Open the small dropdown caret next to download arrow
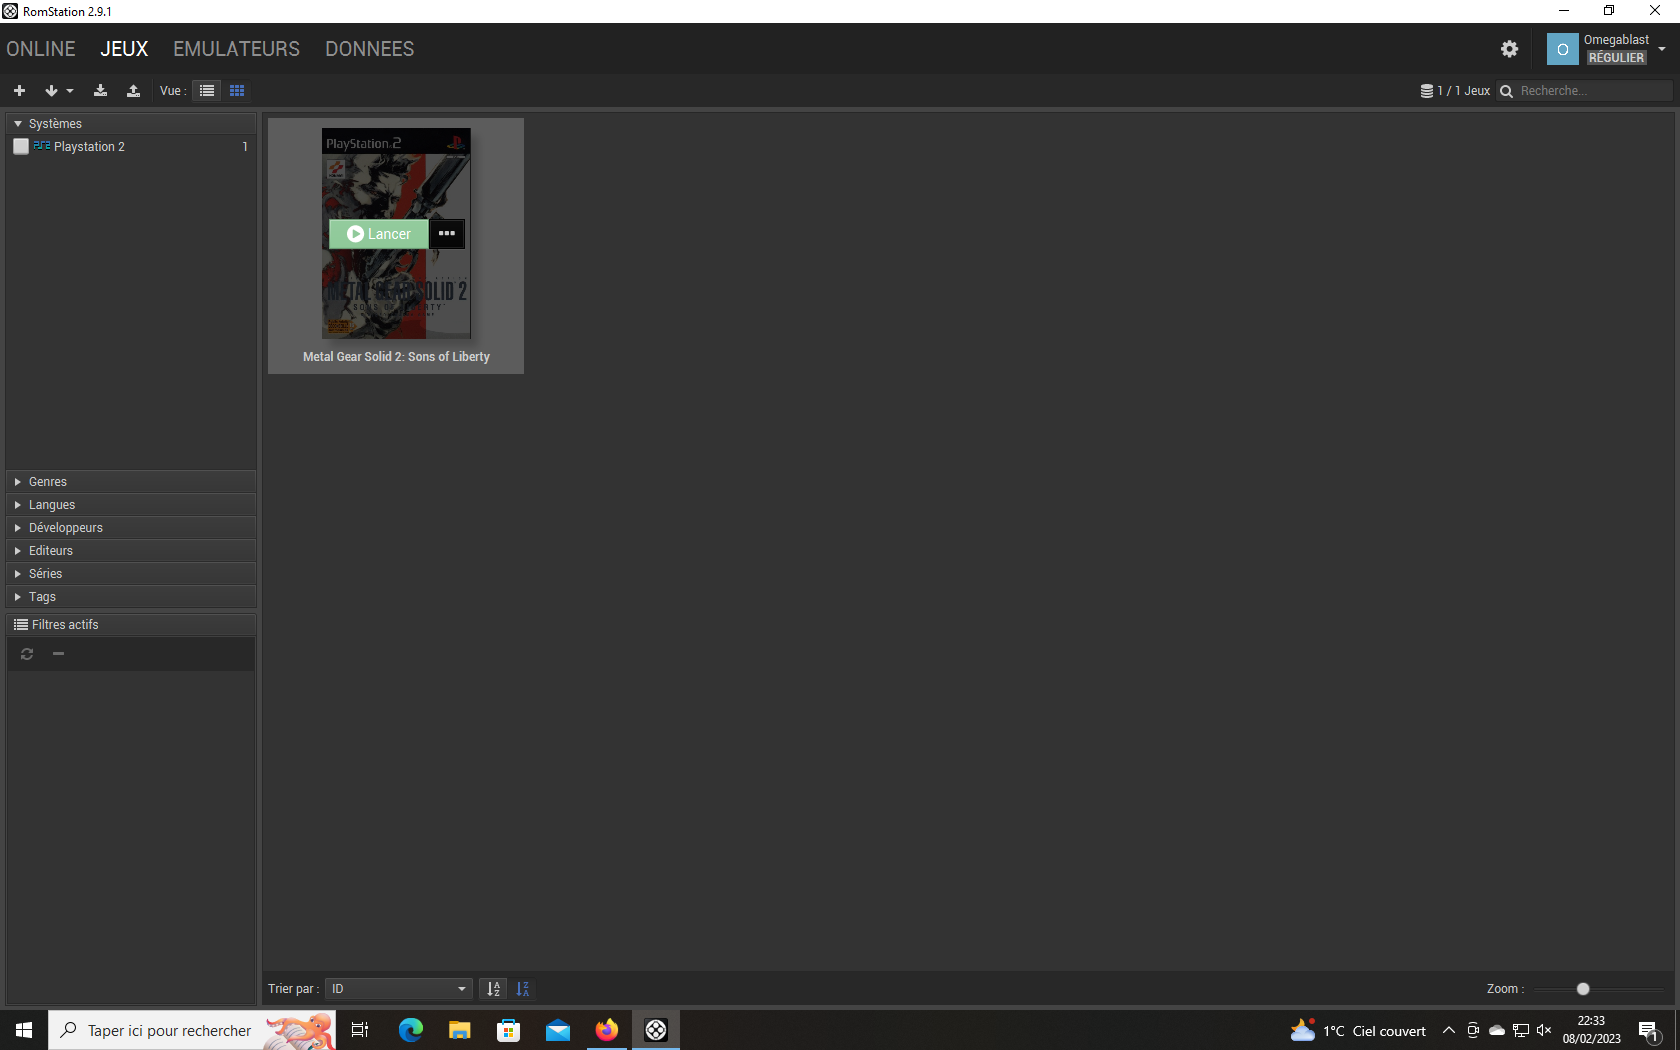 click(x=70, y=91)
